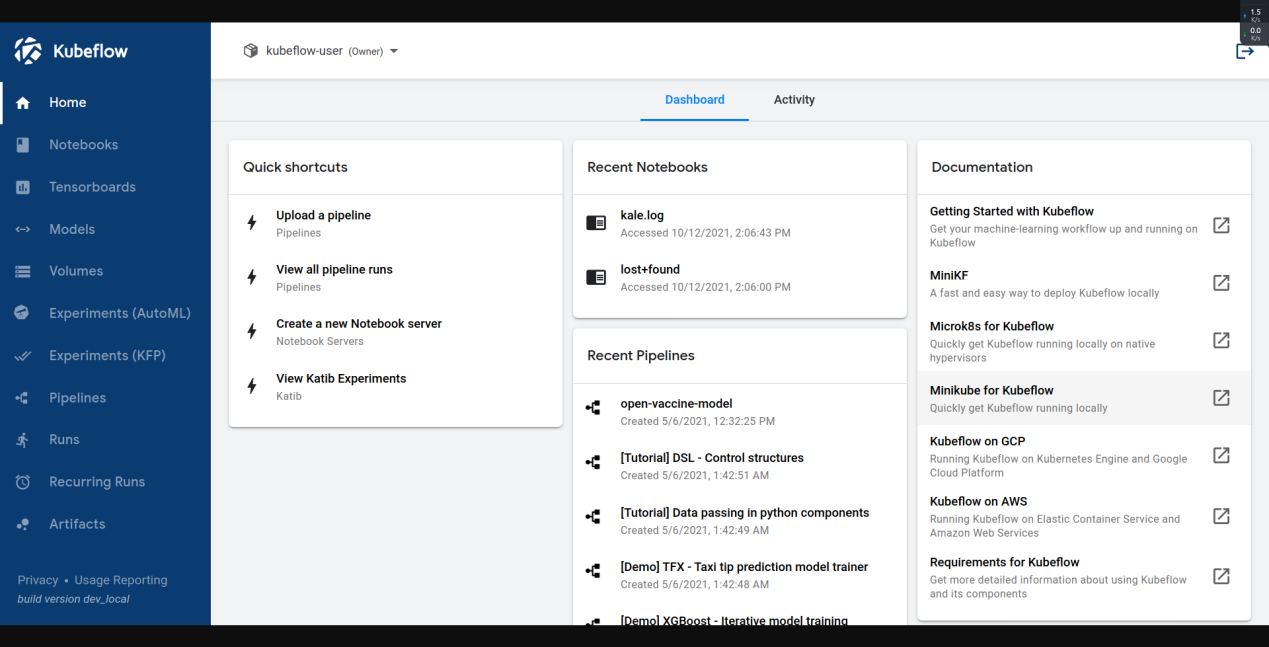Switch to the Activity tab
The image size is (1269, 647).
(794, 100)
